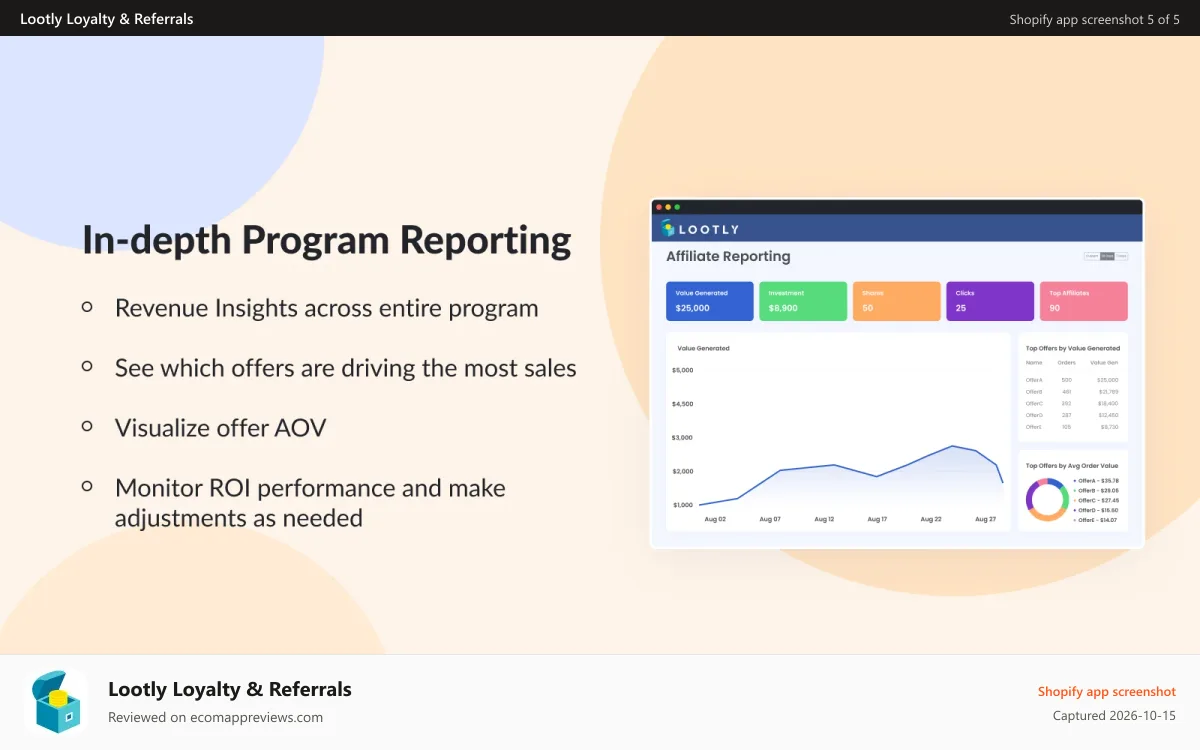Click the green maximize dot of dashboard window
The image size is (1200, 750).
[677, 207]
